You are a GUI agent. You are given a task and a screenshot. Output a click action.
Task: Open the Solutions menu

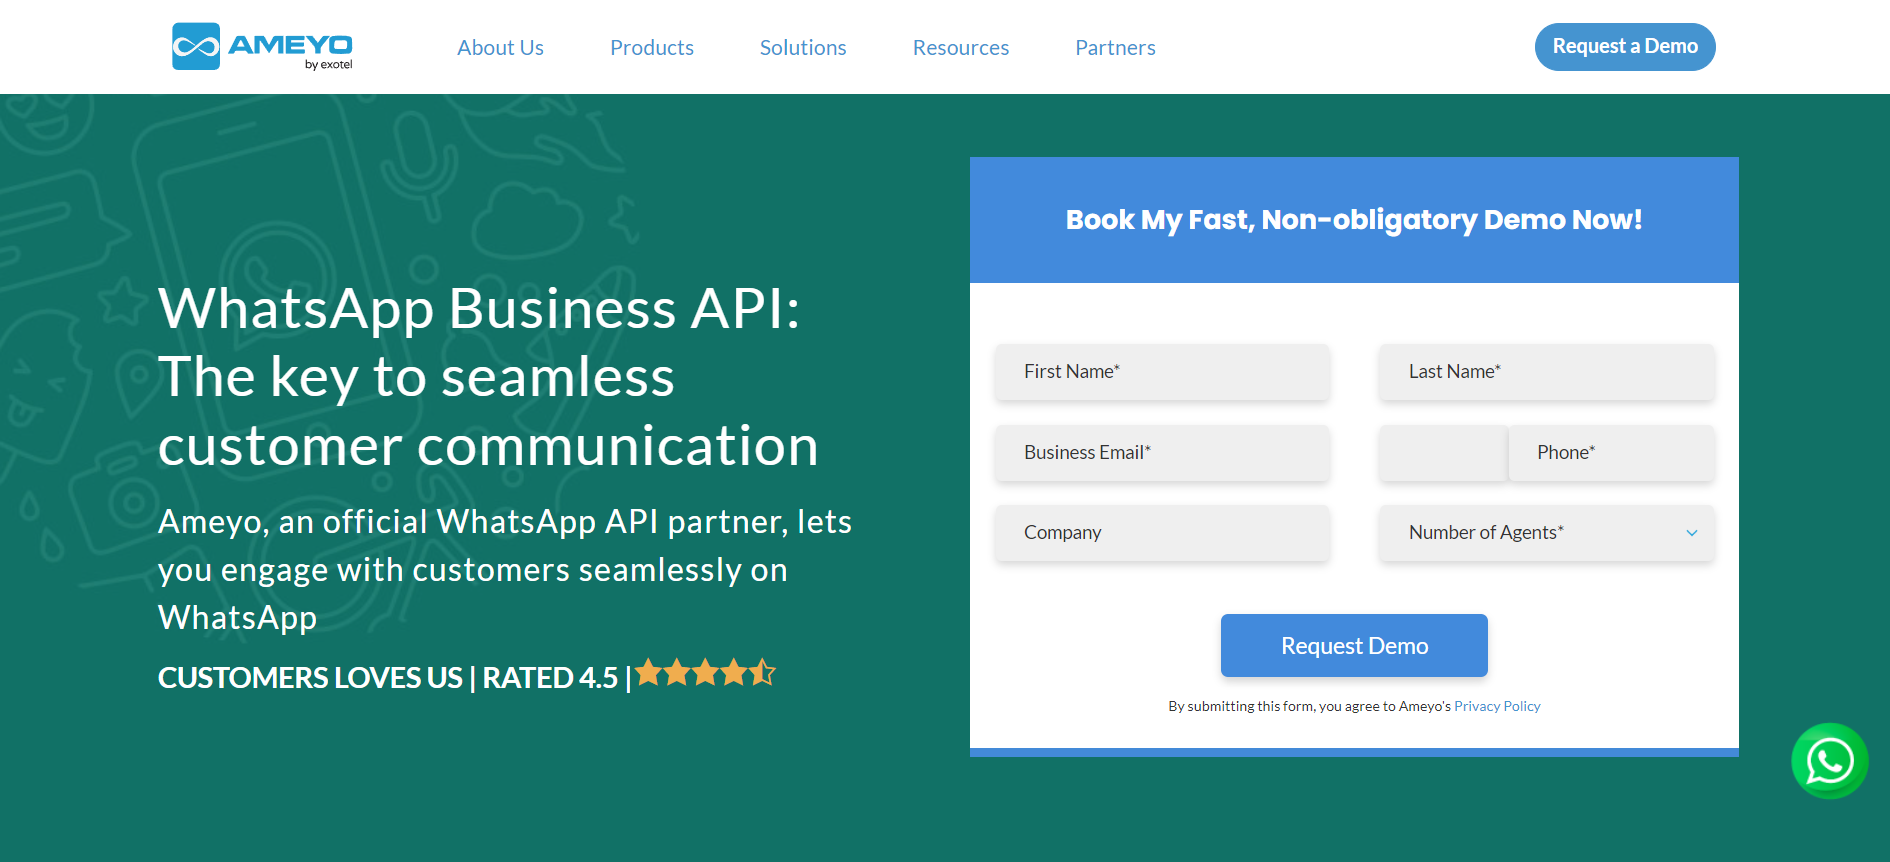pos(803,47)
